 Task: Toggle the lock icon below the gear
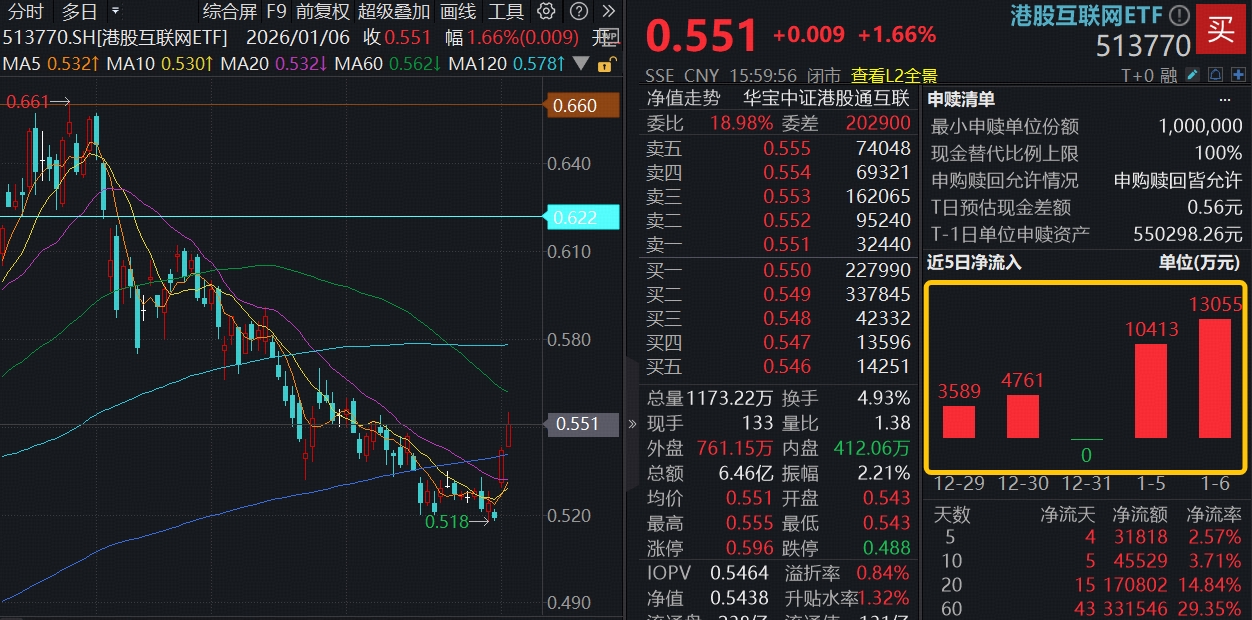pos(605,64)
